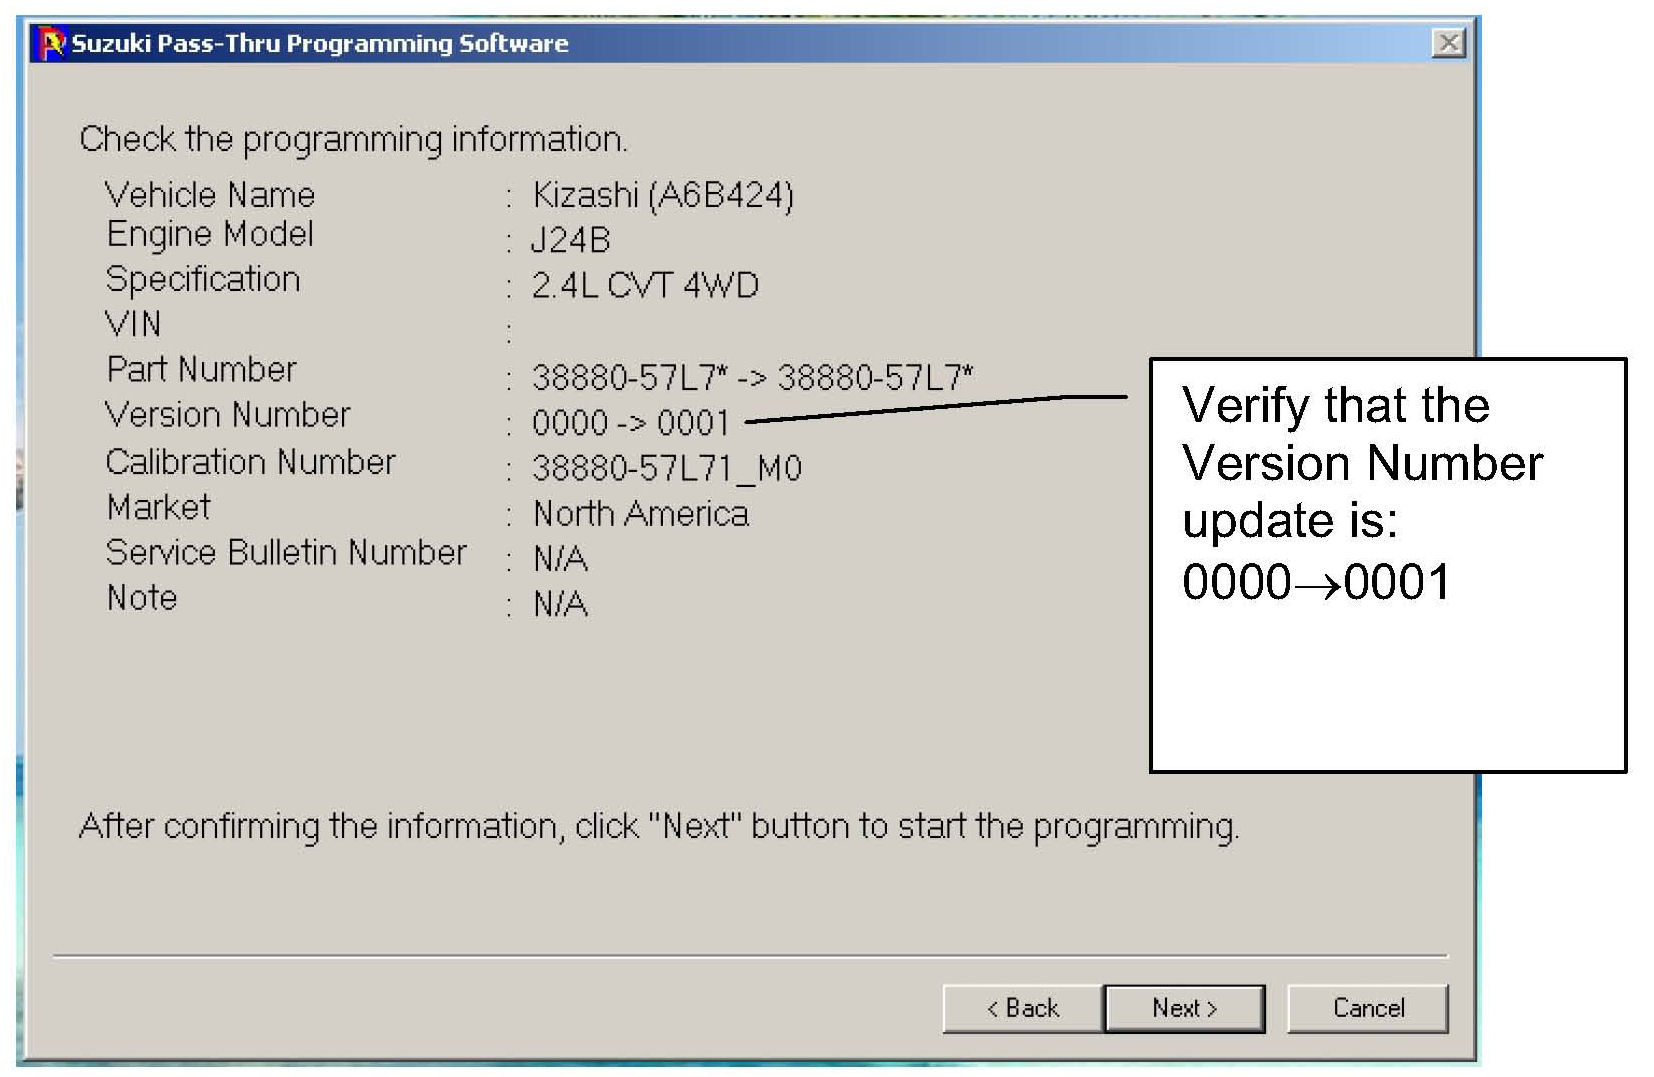
Task: Click the 'Check the programming information' heading
Action: 353,139
